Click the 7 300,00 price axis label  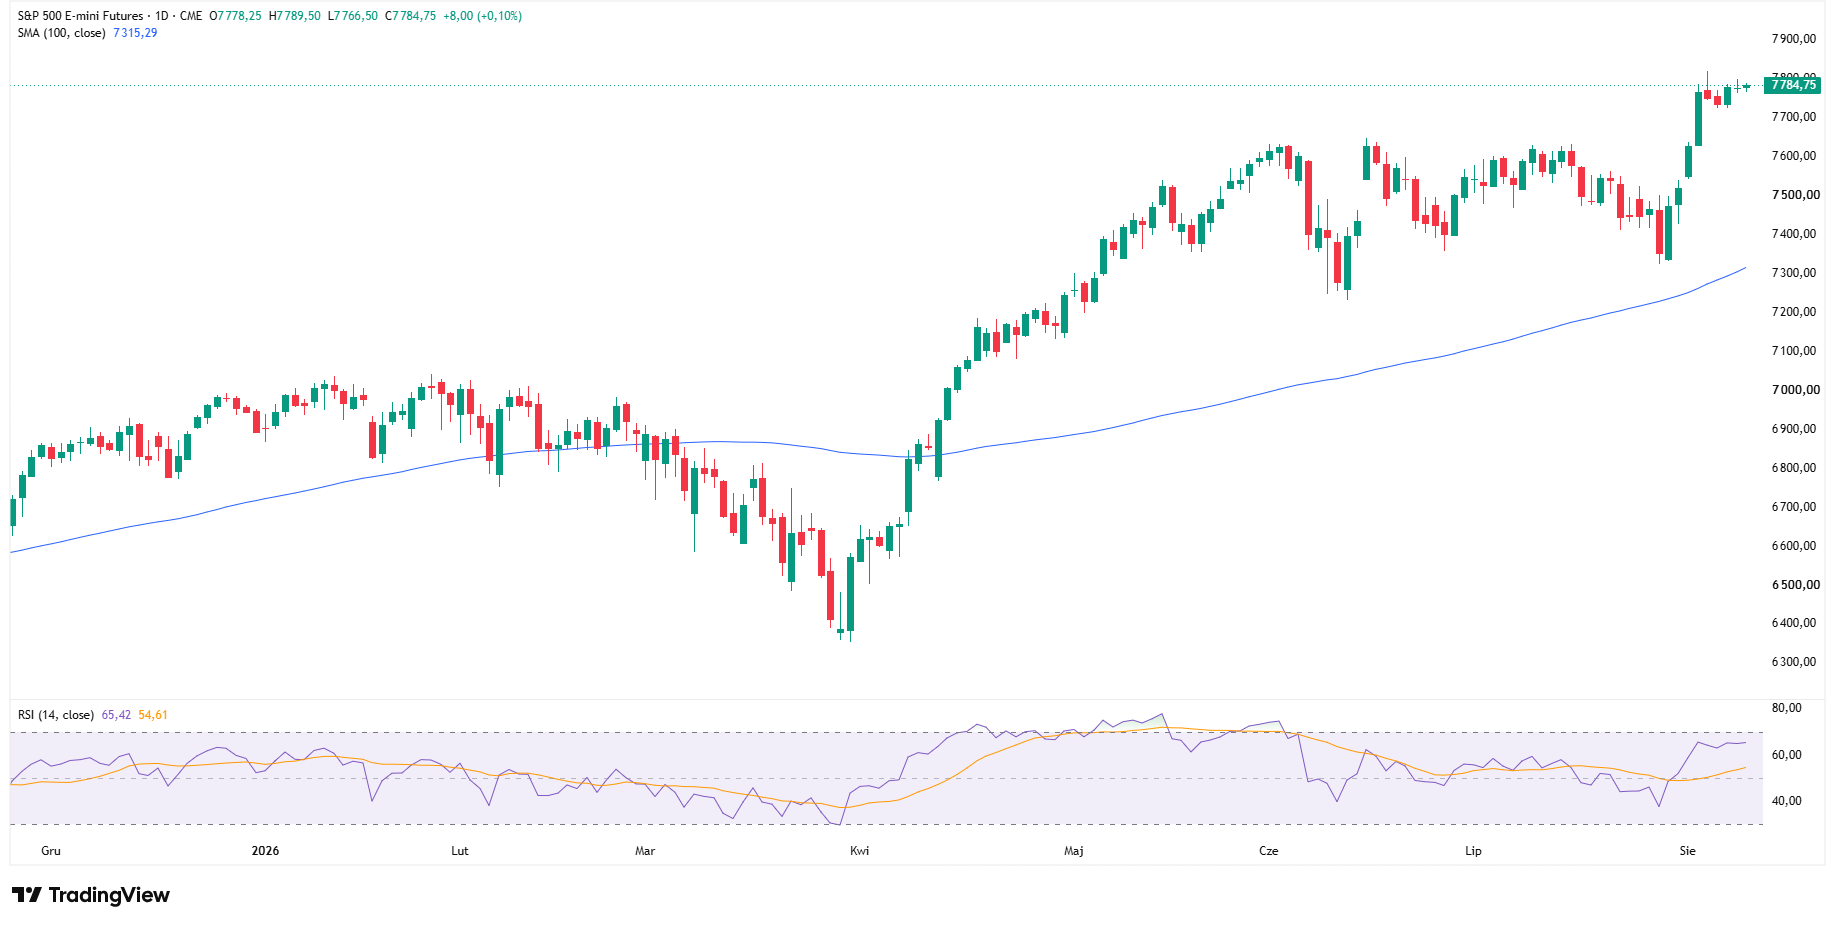[x=1794, y=273]
